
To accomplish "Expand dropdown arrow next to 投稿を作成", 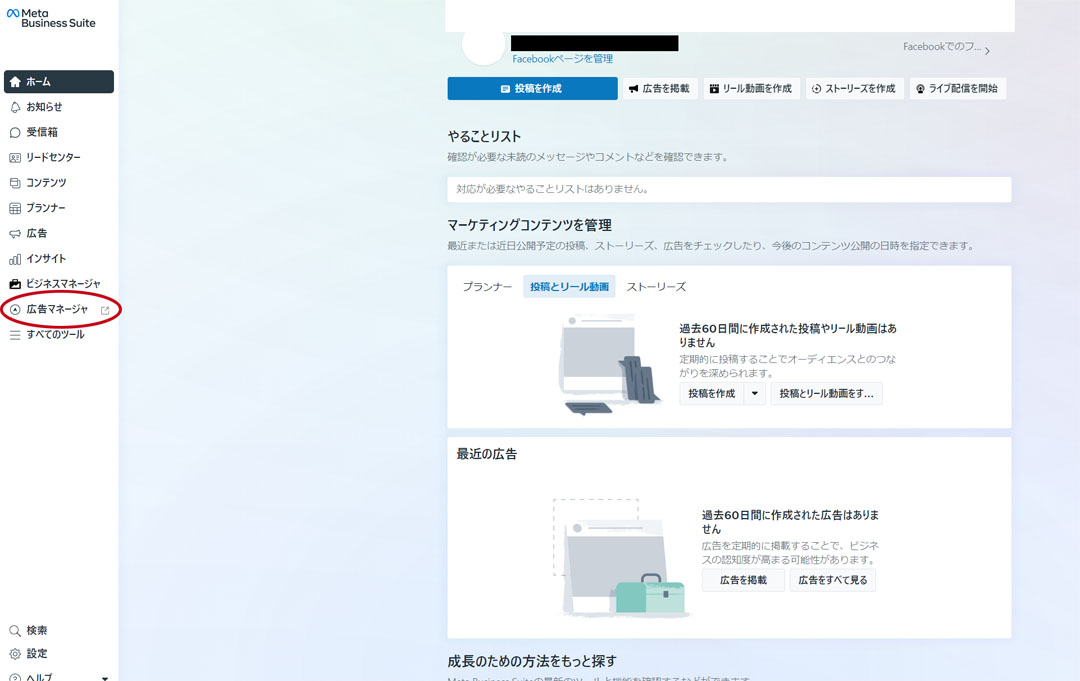I will click(755, 394).
